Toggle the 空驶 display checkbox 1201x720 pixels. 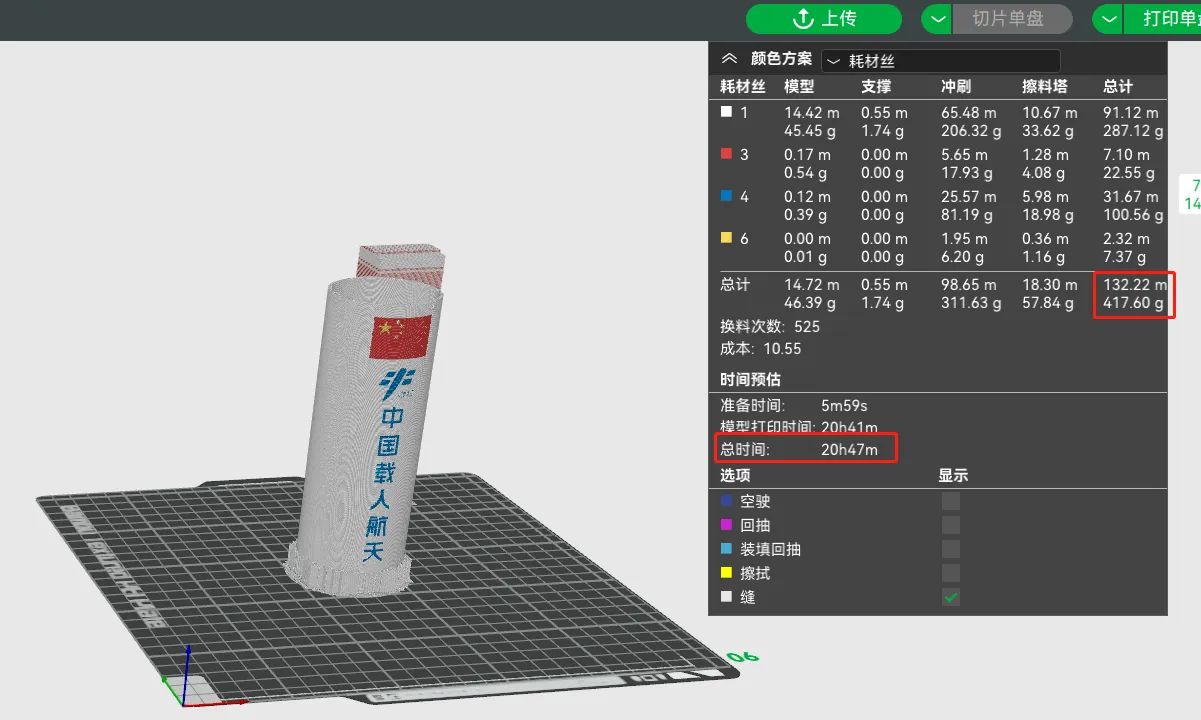click(x=951, y=501)
